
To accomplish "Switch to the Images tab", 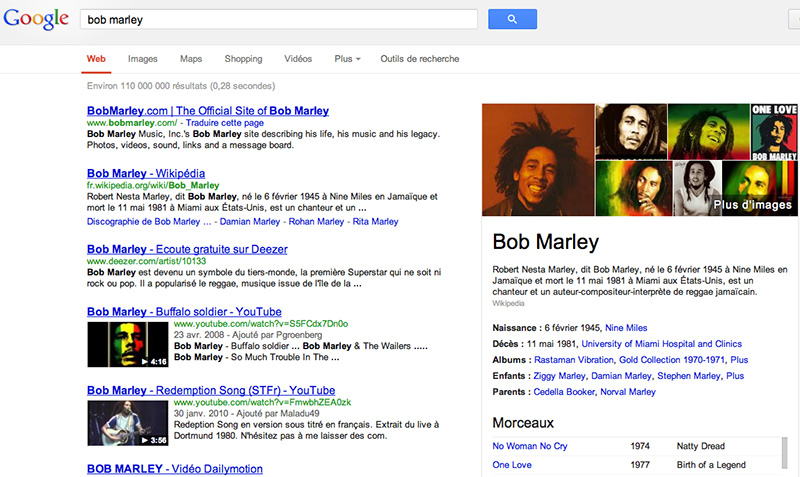I will (142, 59).
